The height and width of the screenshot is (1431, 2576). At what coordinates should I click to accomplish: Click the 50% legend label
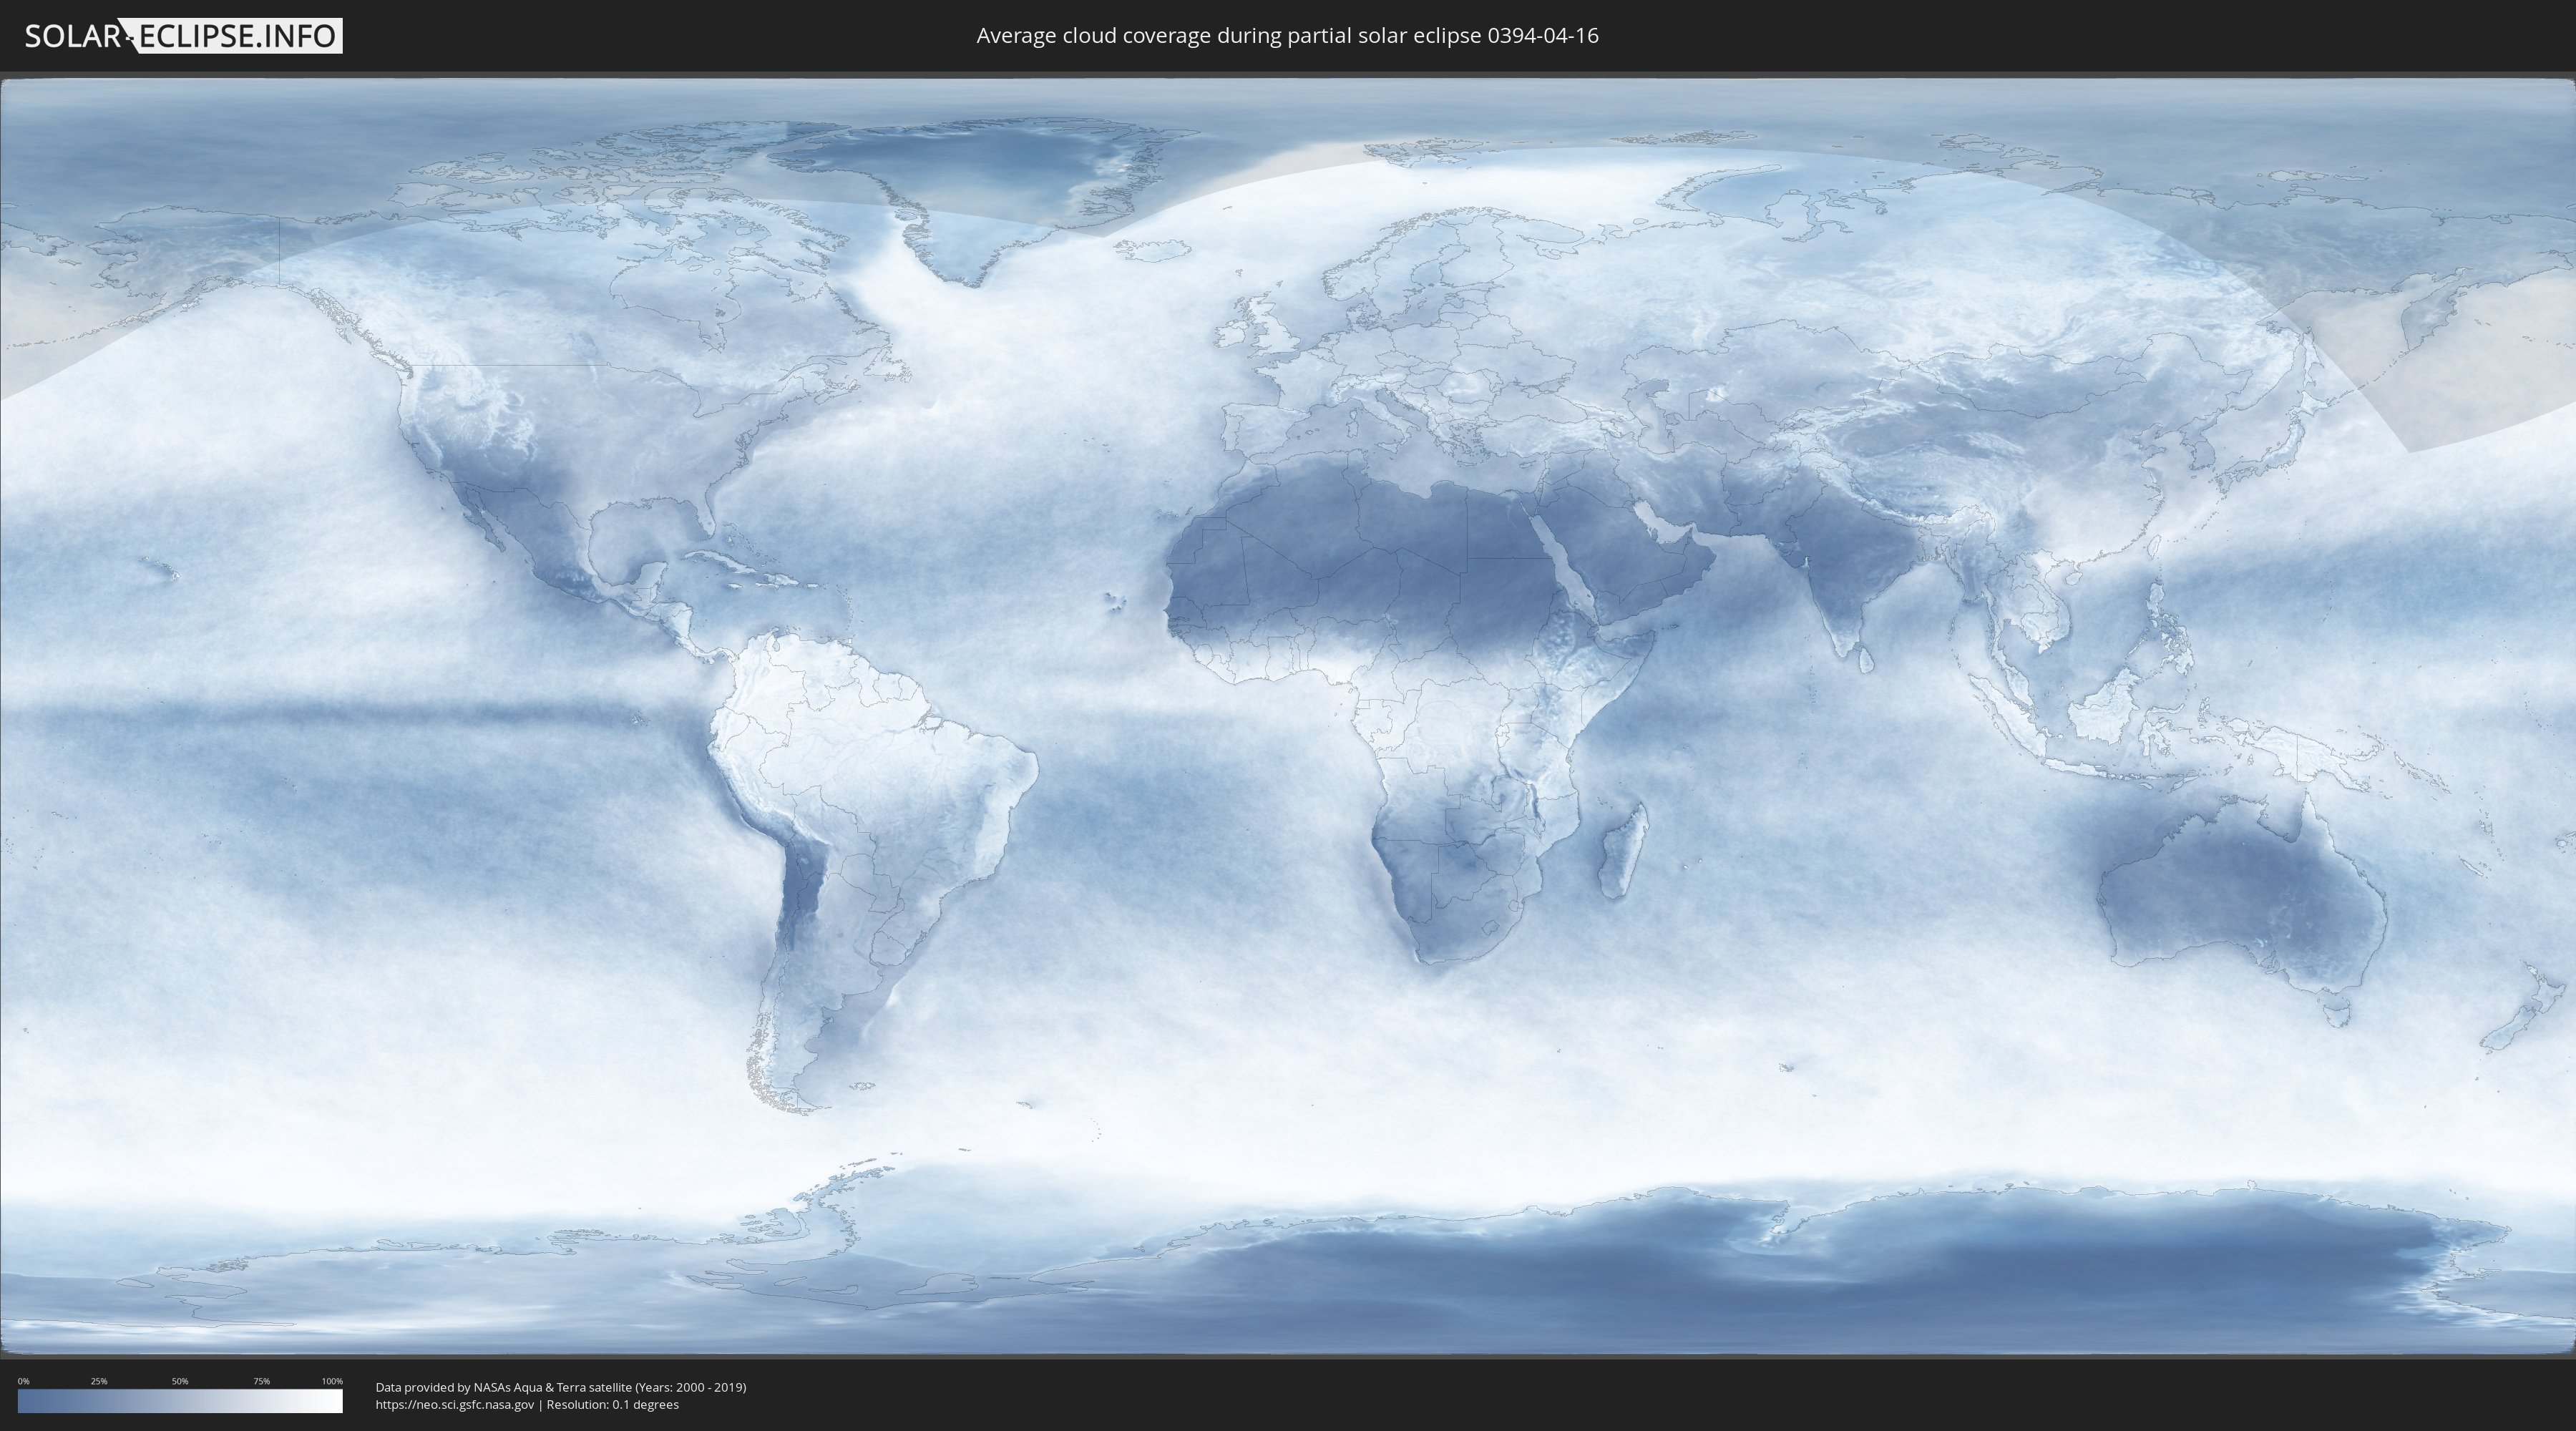click(180, 1381)
